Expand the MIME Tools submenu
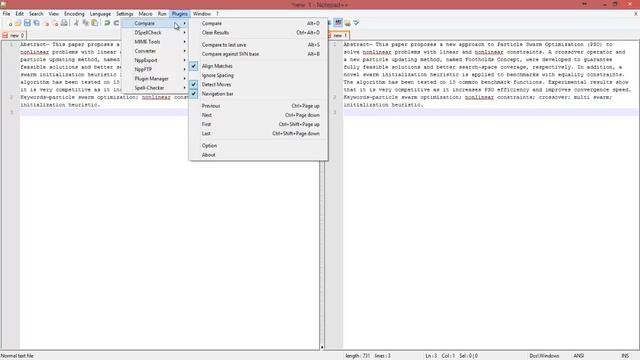The height and width of the screenshot is (360, 640). [x=155, y=42]
